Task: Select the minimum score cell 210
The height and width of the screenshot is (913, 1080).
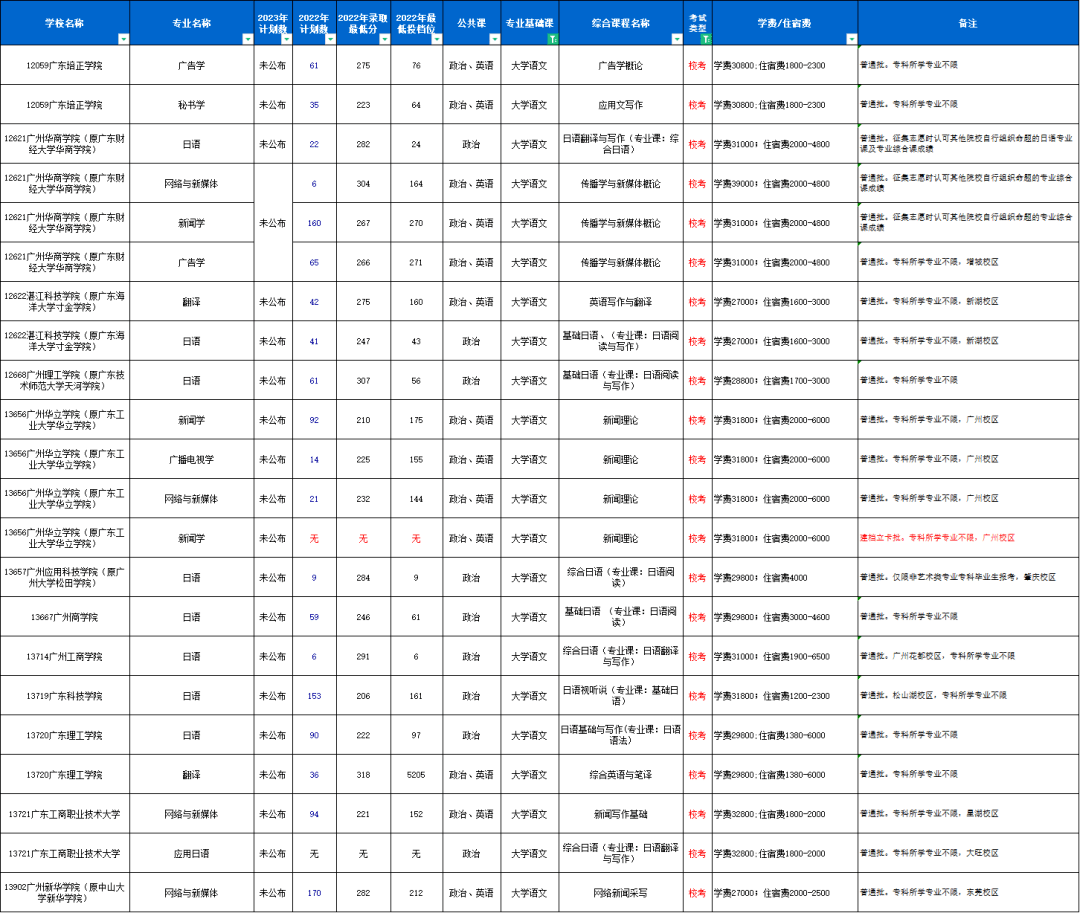Action: [363, 420]
